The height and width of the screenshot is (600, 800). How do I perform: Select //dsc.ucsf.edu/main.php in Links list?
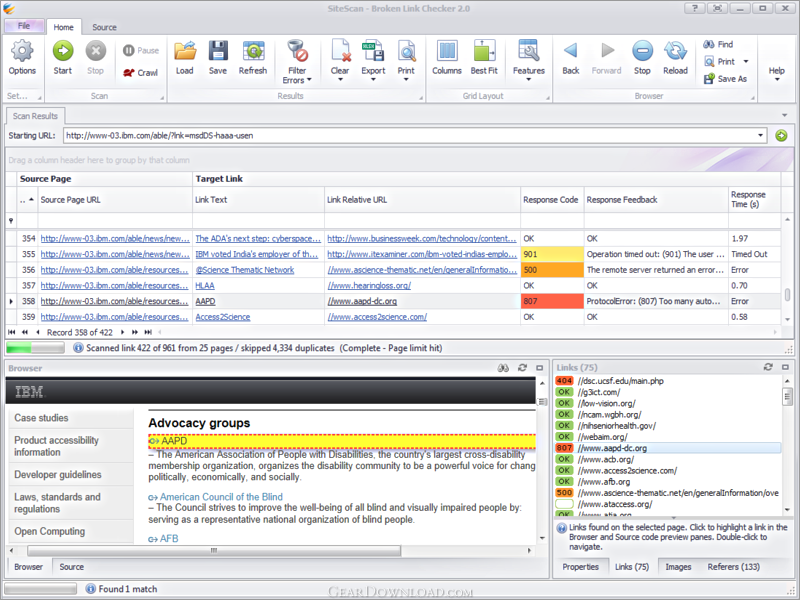620,381
